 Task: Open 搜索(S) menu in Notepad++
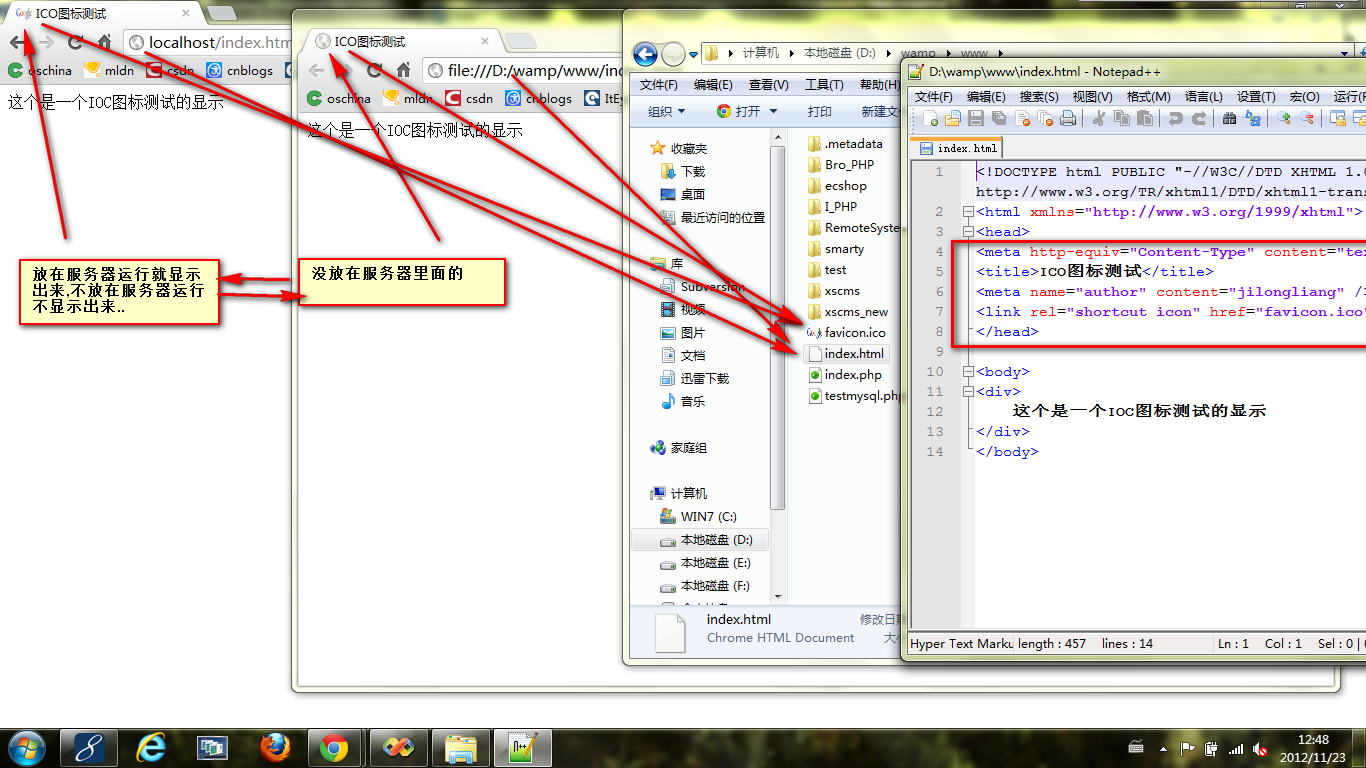click(x=1039, y=96)
